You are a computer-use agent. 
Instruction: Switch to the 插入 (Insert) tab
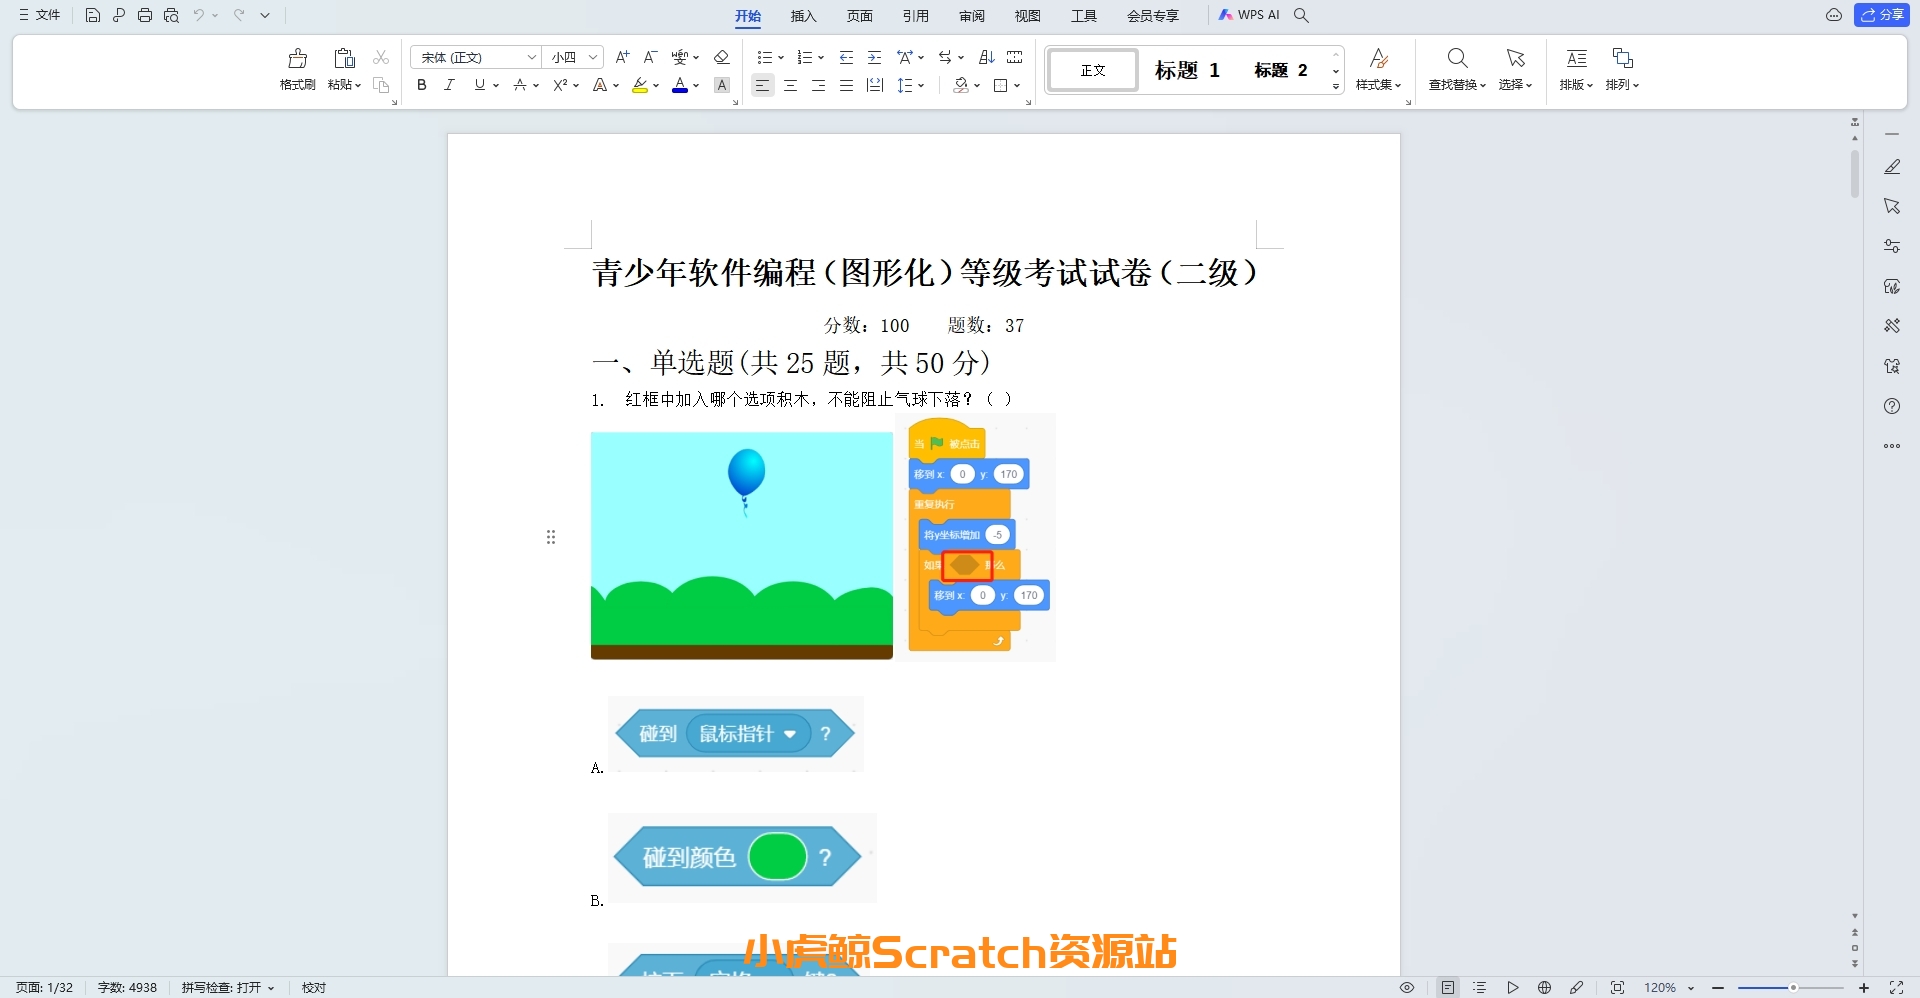(x=804, y=15)
